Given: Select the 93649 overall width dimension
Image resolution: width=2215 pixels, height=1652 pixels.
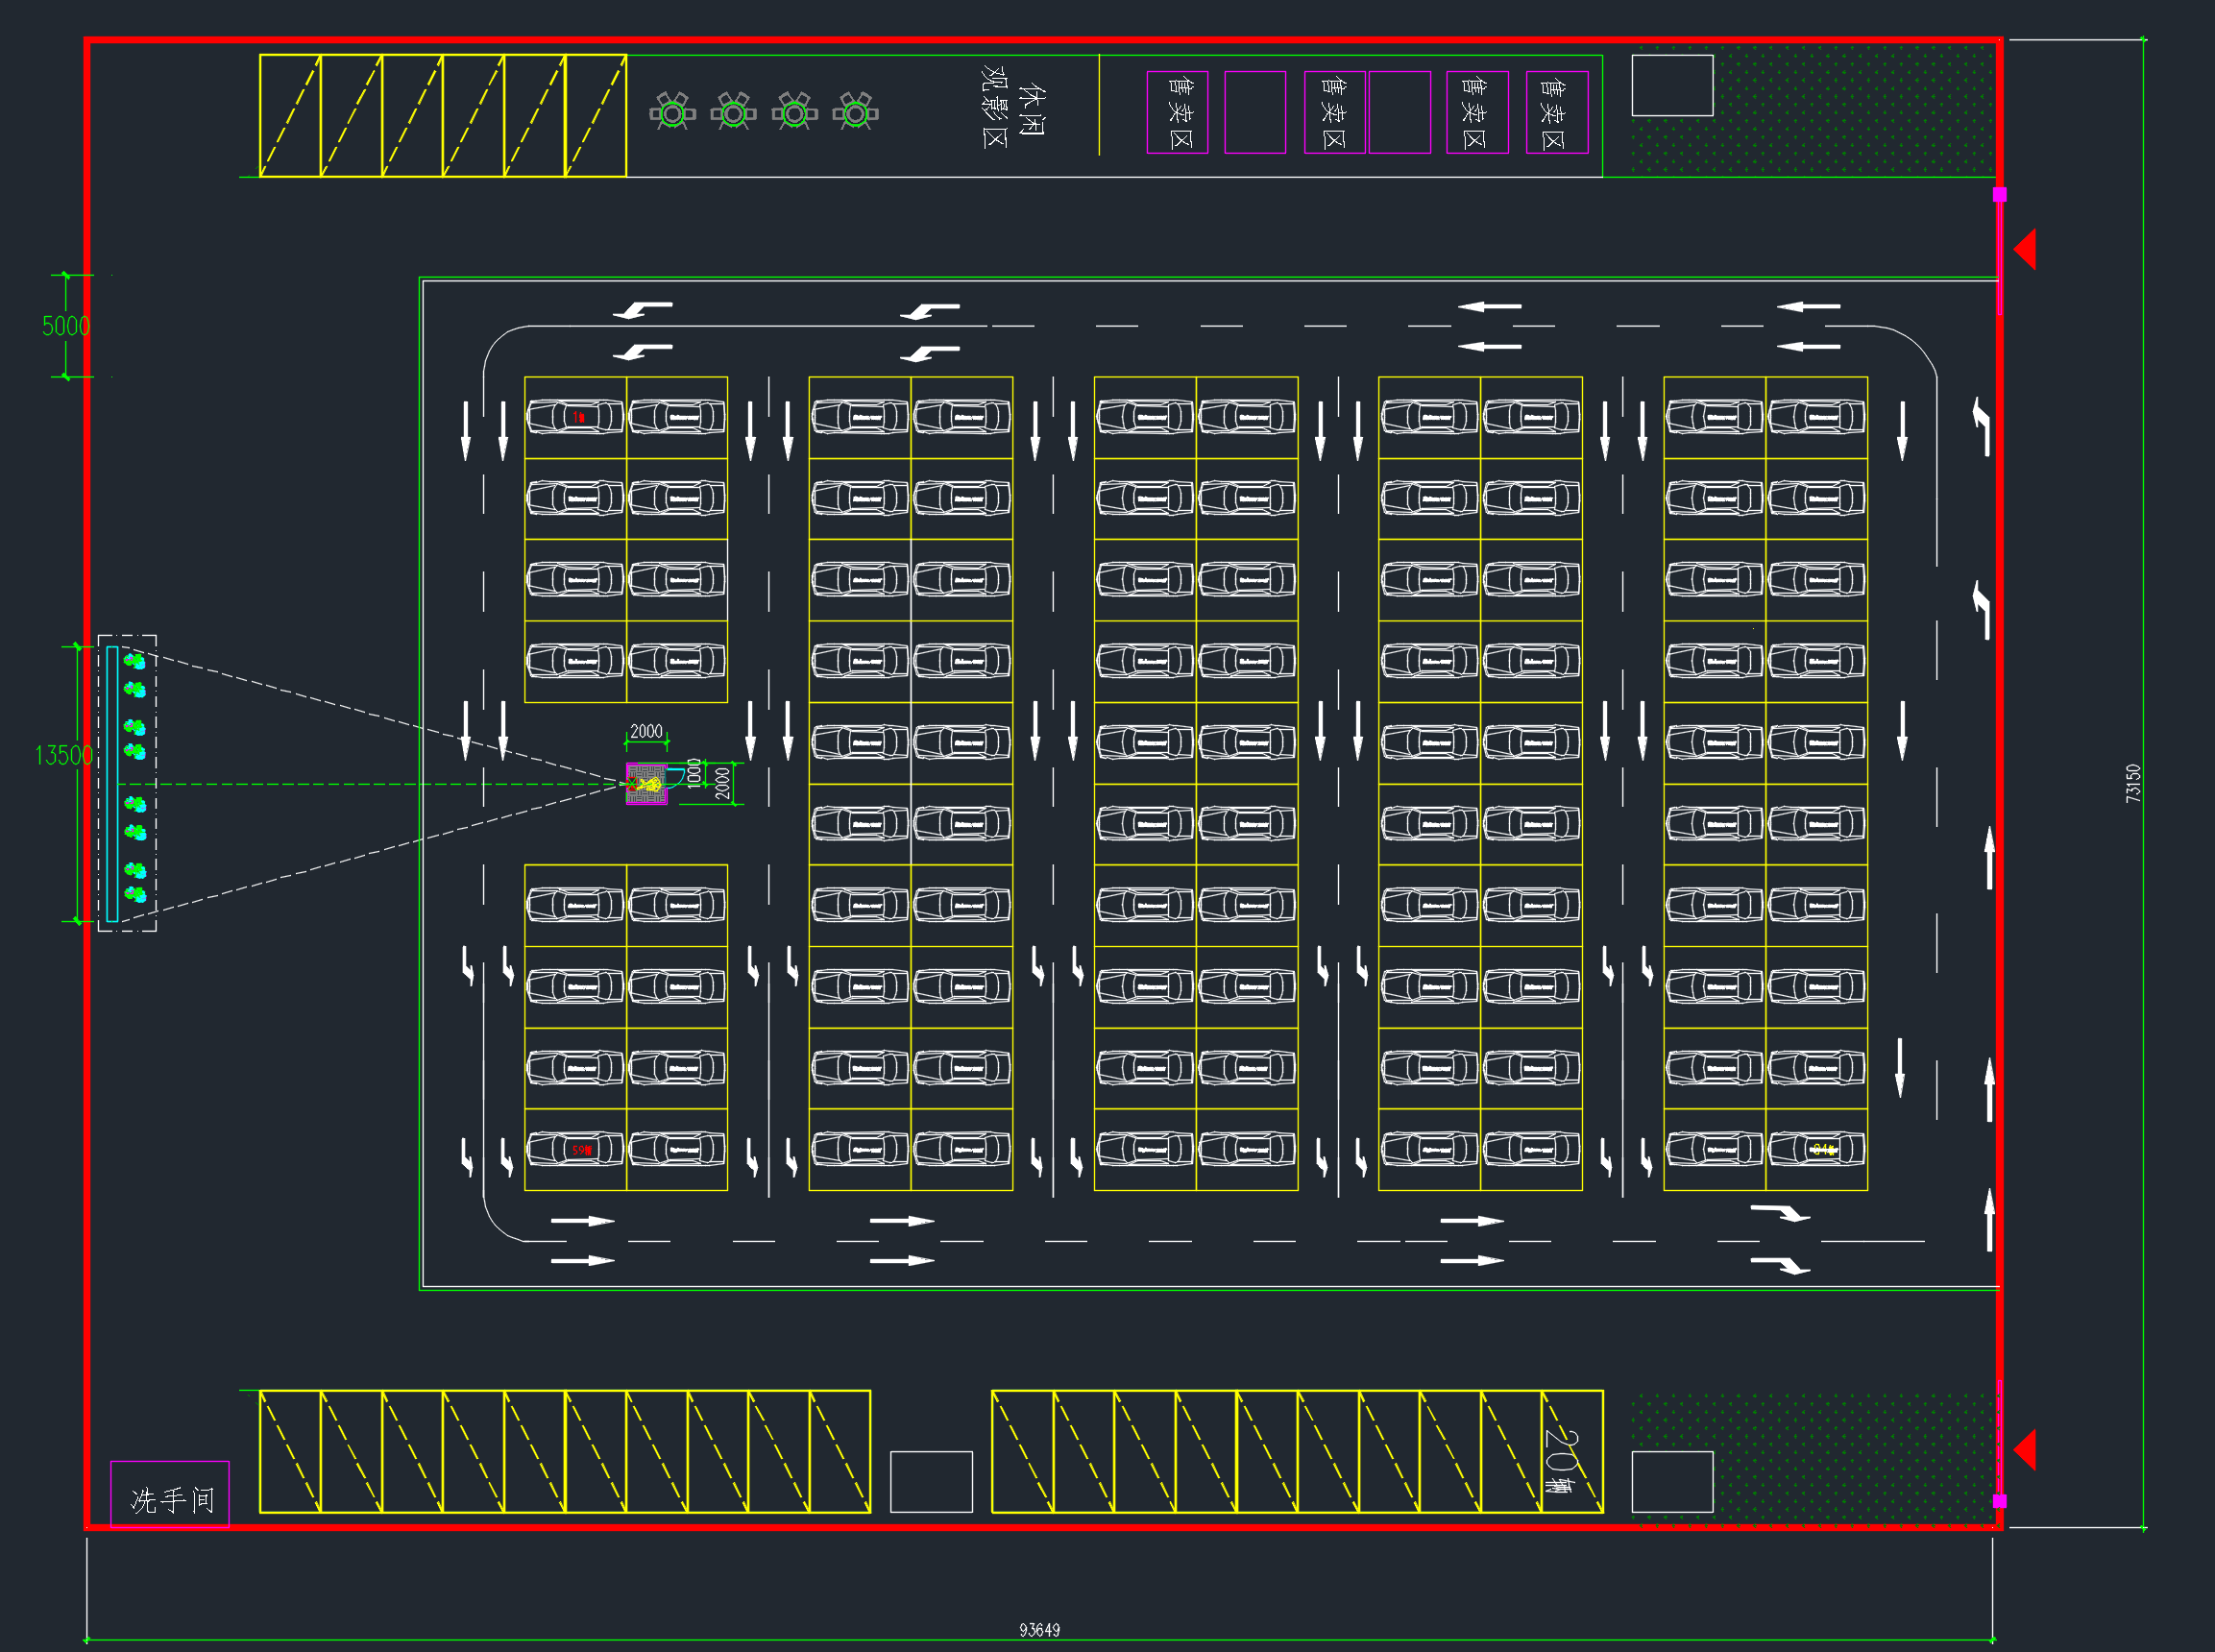Looking at the screenshot, I should [x=1039, y=1630].
